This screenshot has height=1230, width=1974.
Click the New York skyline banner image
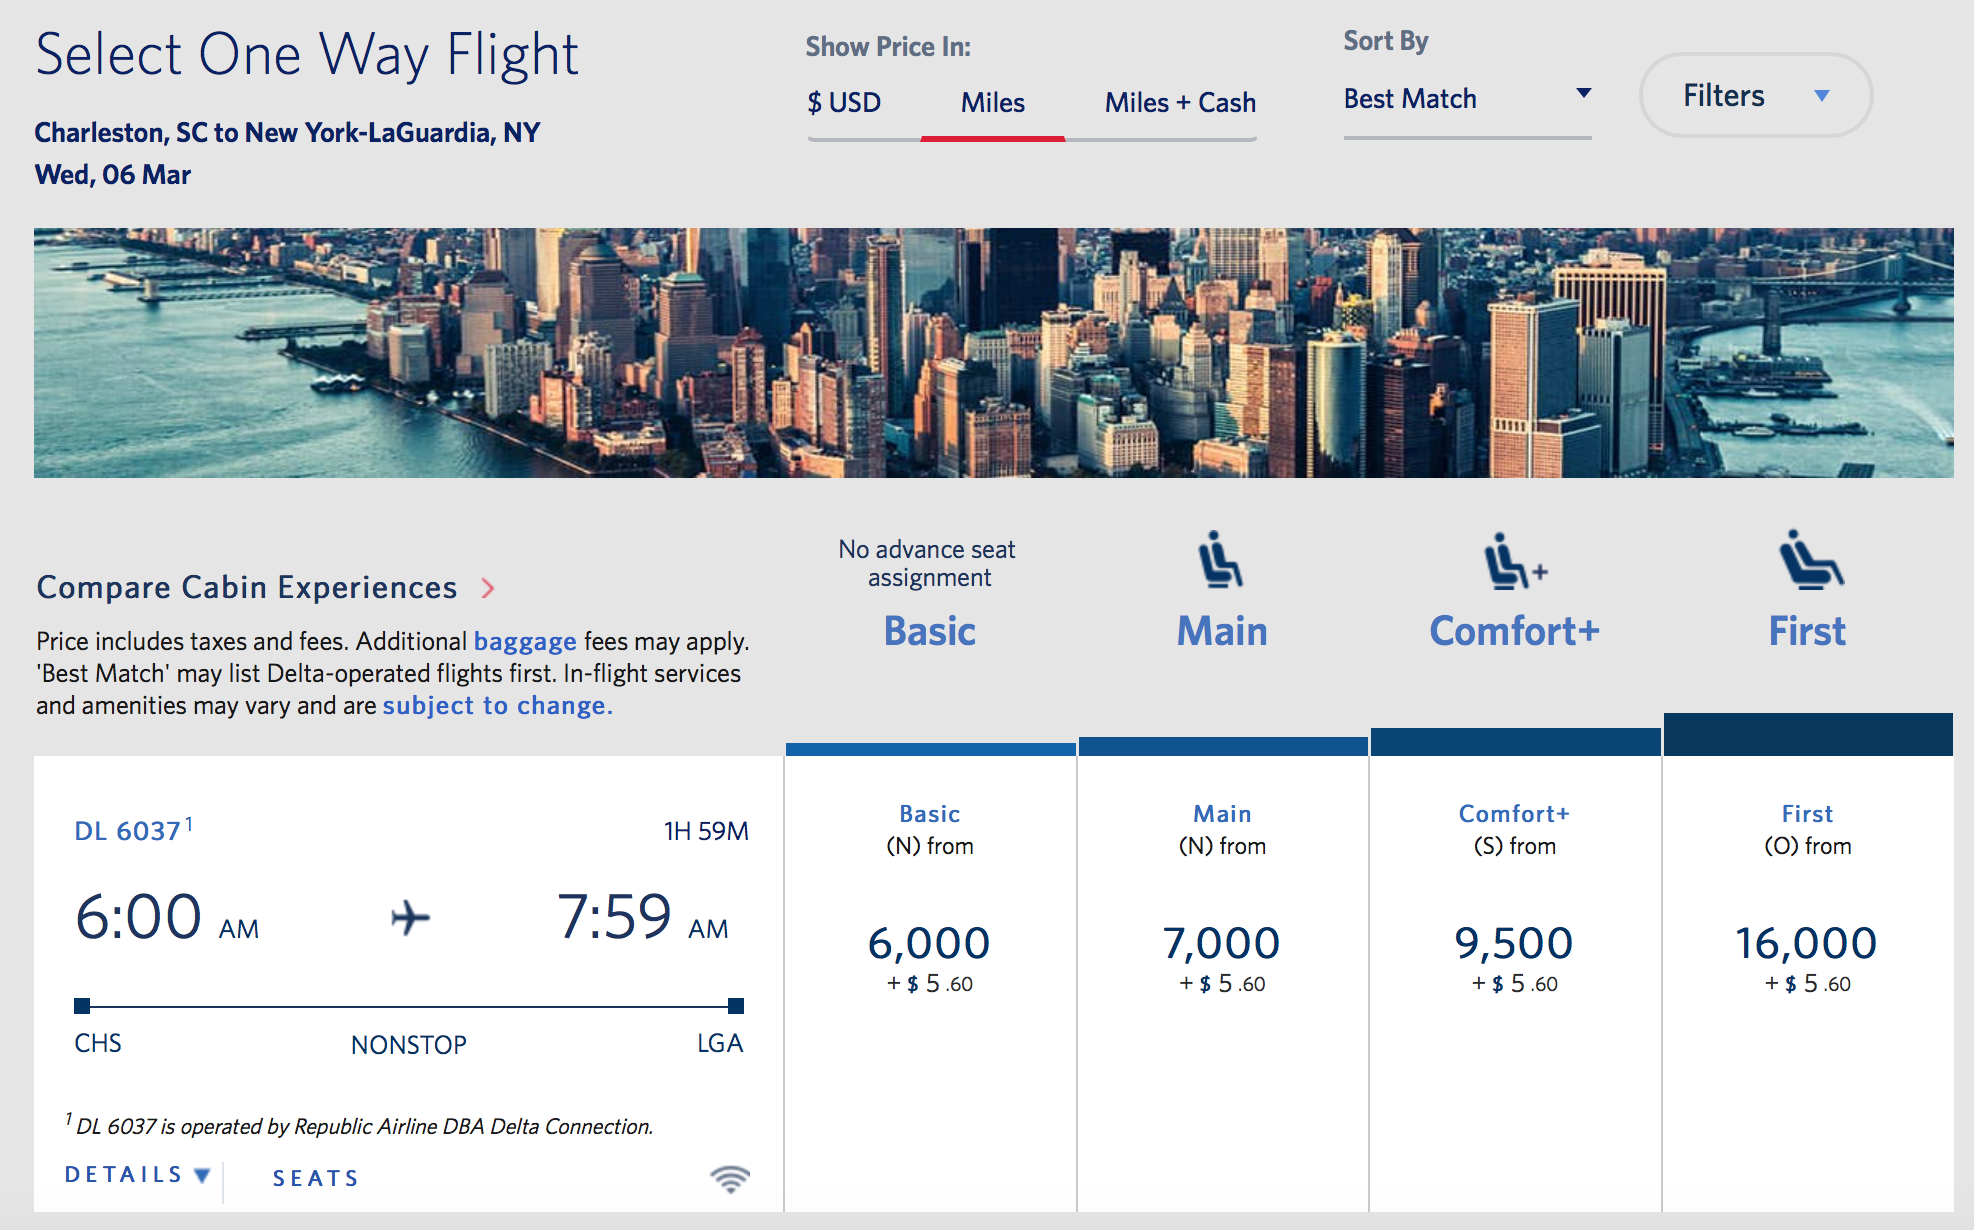pos(993,353)
